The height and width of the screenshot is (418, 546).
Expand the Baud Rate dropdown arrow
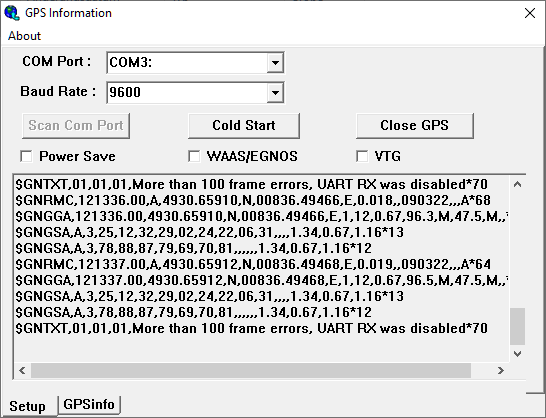point(275,93)
